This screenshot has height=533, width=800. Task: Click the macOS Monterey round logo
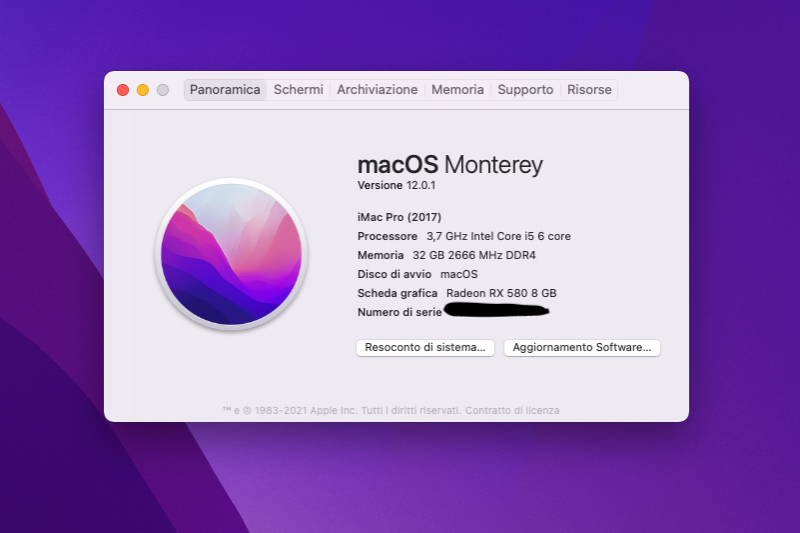click(231, 254)
